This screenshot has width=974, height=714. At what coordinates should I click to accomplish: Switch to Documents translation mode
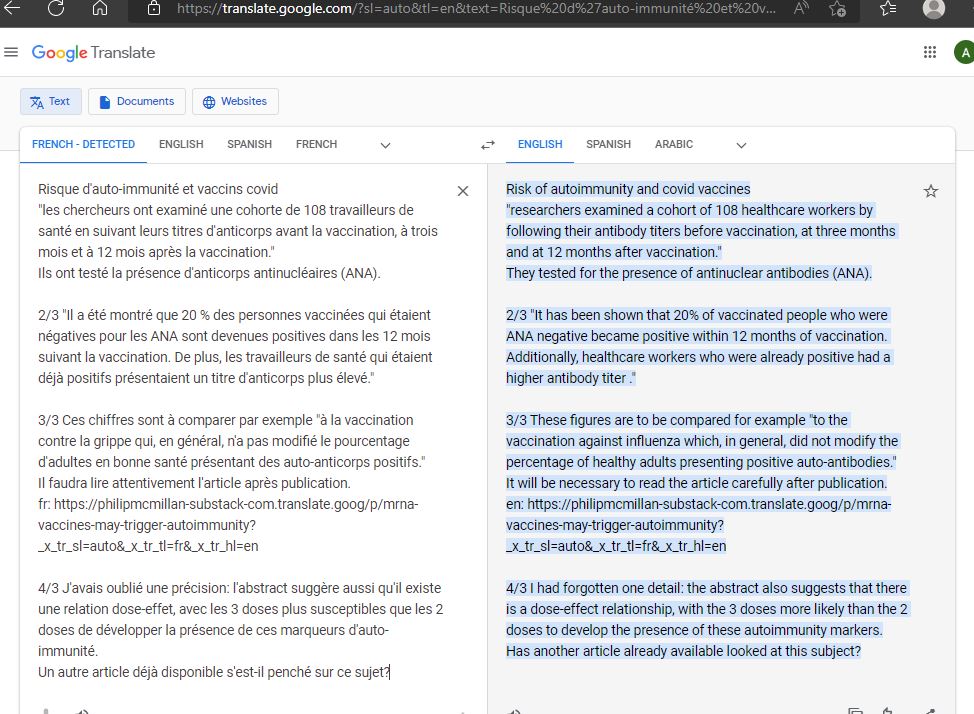pyautogui.click(x=137, y=101)
